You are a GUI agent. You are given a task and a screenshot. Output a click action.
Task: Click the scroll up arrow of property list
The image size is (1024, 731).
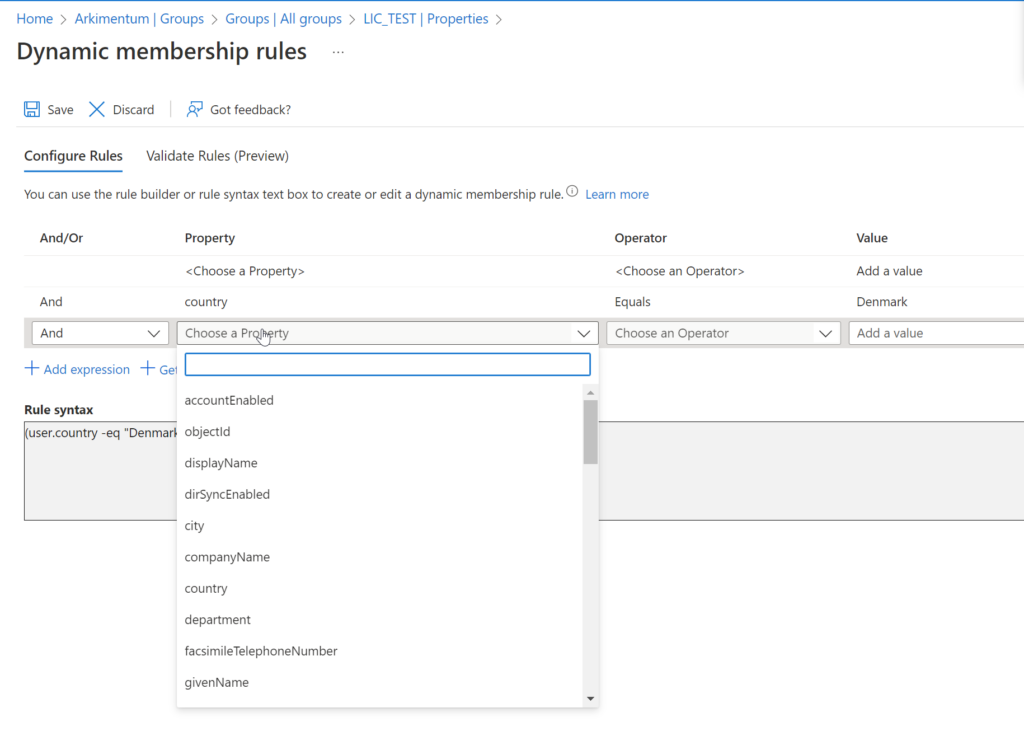click(590, 393)
